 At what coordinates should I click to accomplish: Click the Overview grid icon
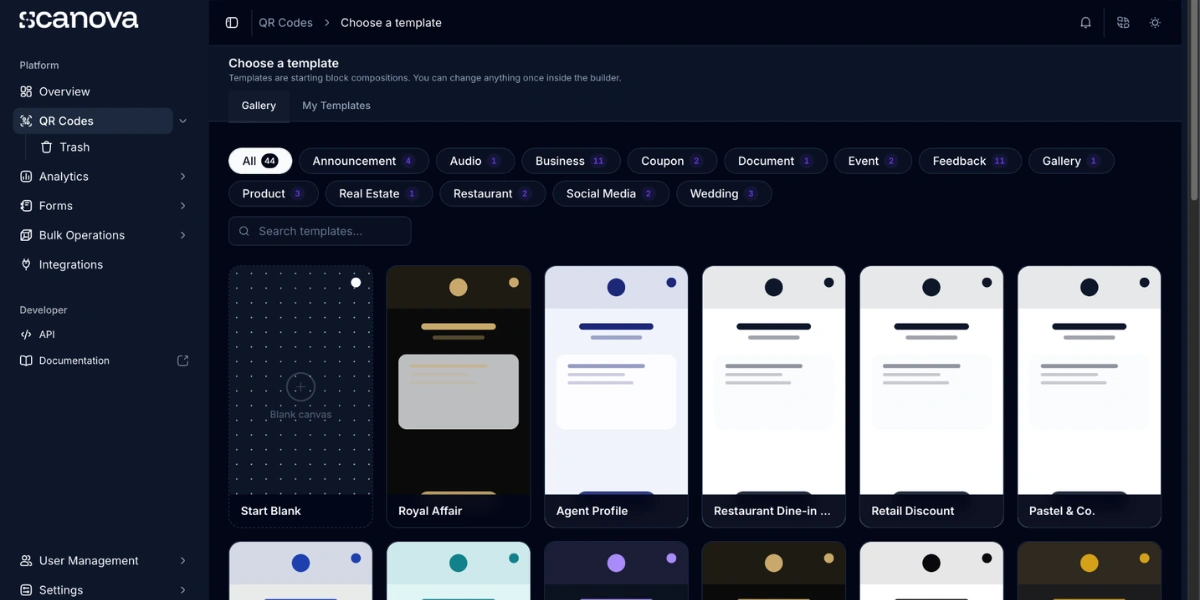click(26, 91)
